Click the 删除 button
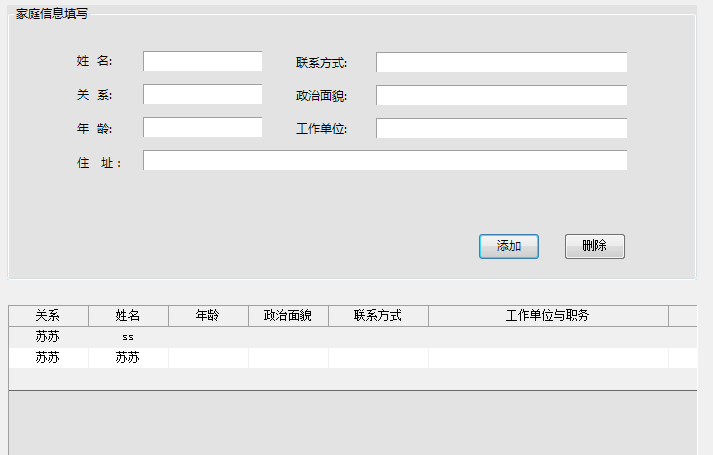The height and width of the screenshot is (455, 713). 595,246
